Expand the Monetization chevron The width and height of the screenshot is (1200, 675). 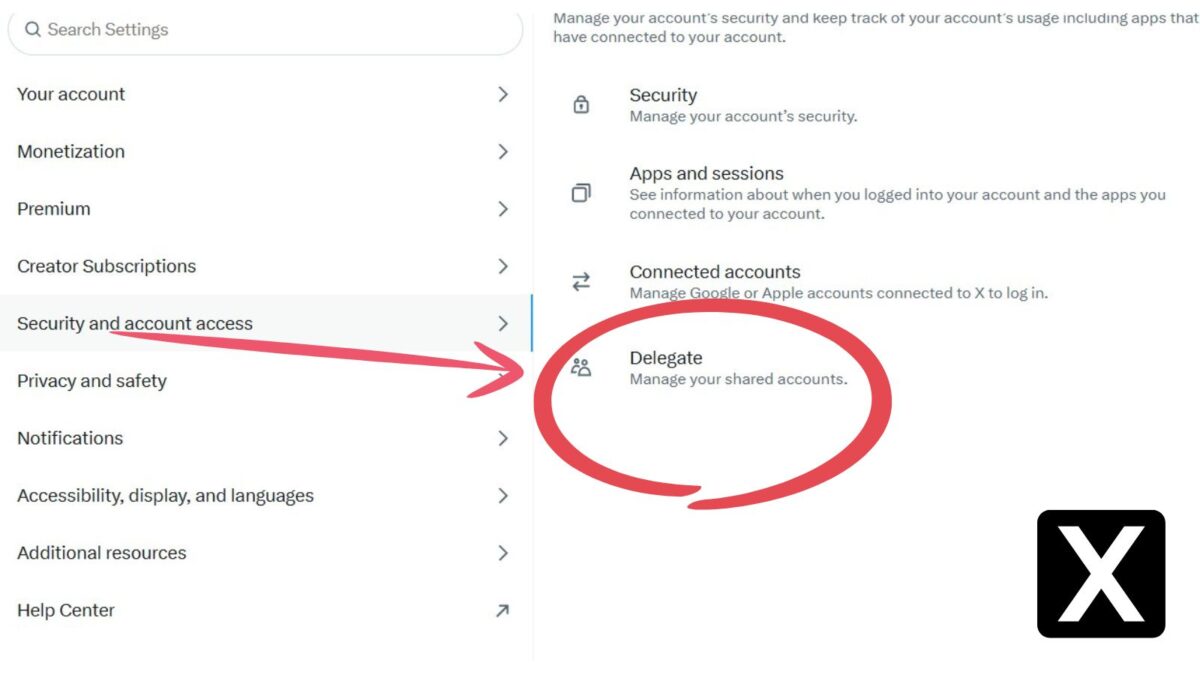click(x=503, y=152)
